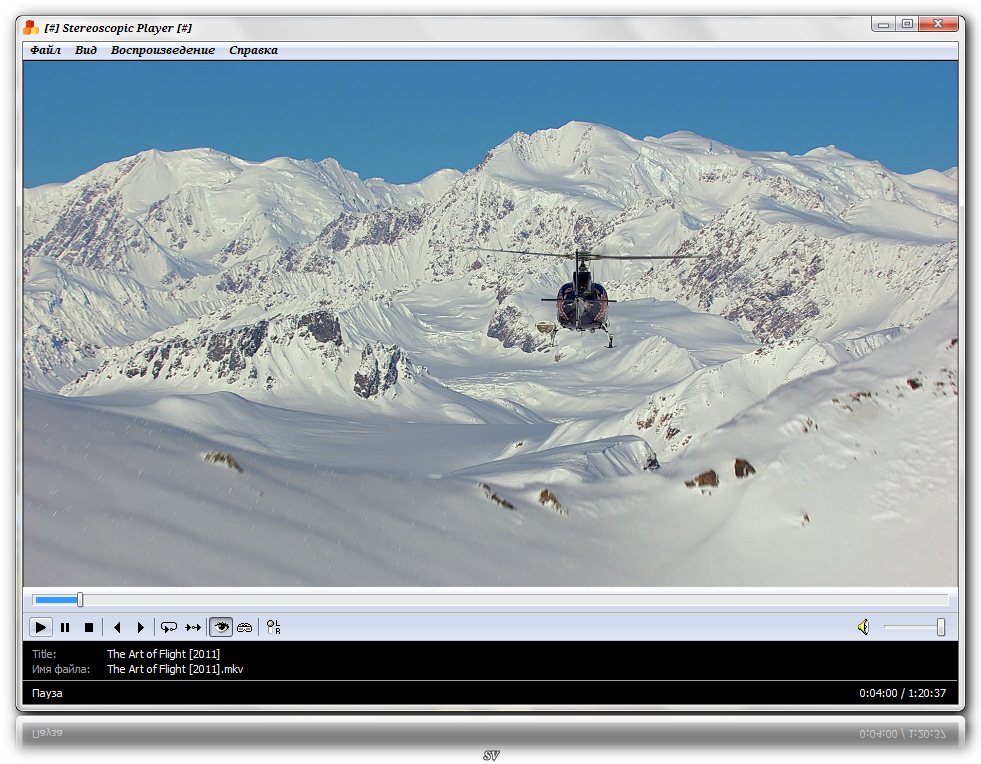Screen dimensions: 981x764
Task: Toggle the eye viewing mode button
Action: 220,627
